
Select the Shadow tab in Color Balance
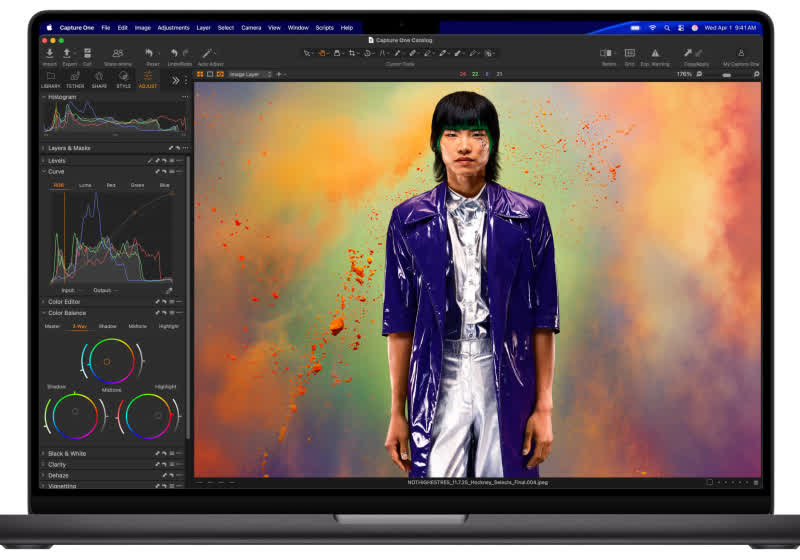107,326
